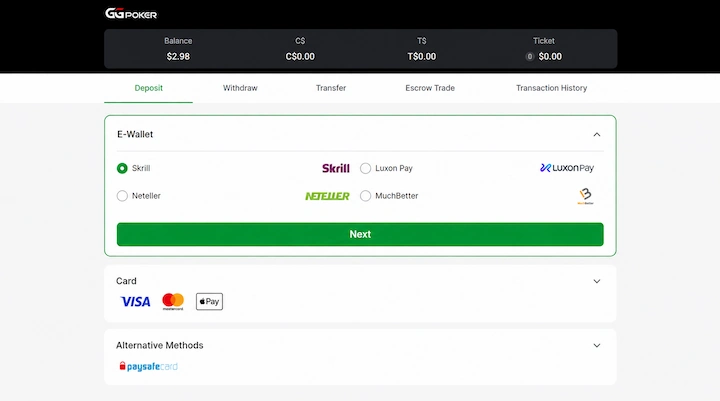
Task: Open the Deposit tab
Action: point(148,88)
